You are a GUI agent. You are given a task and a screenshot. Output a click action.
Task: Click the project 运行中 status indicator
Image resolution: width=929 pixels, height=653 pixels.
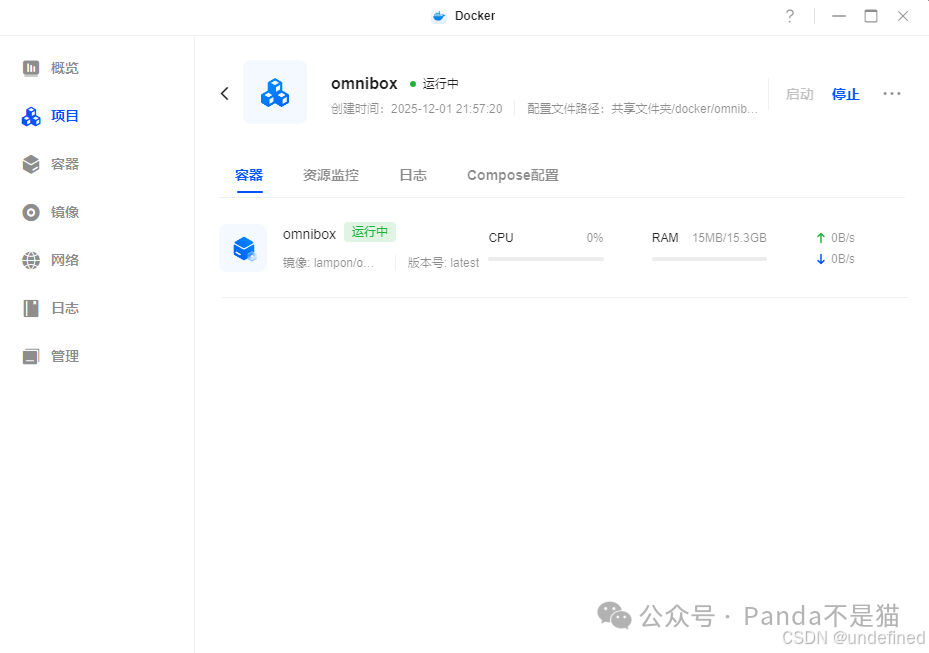[434, 84]
